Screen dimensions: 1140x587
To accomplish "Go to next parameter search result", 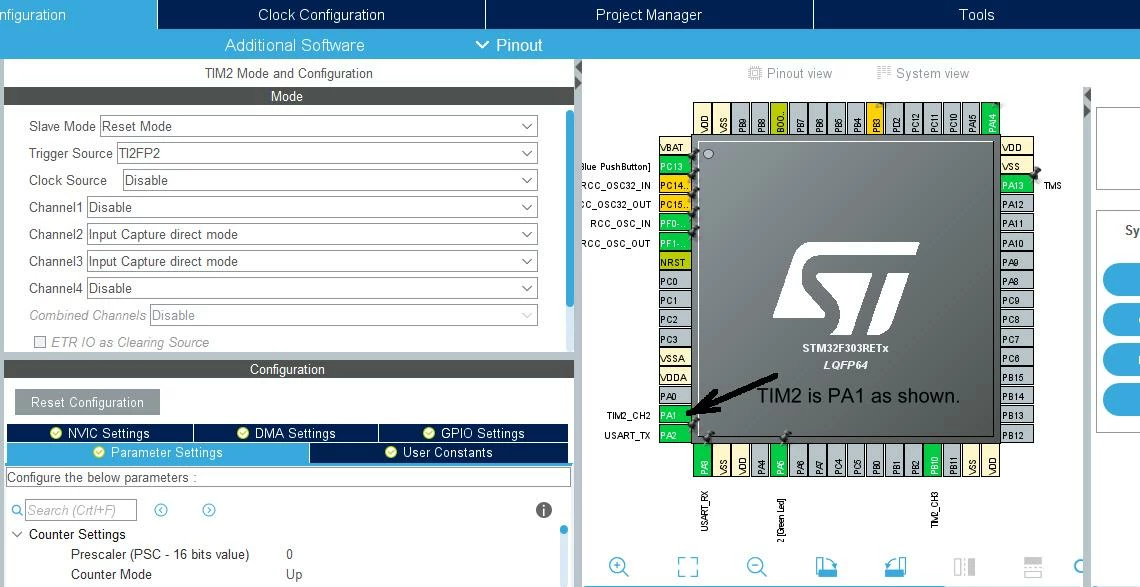I will 209,510.
